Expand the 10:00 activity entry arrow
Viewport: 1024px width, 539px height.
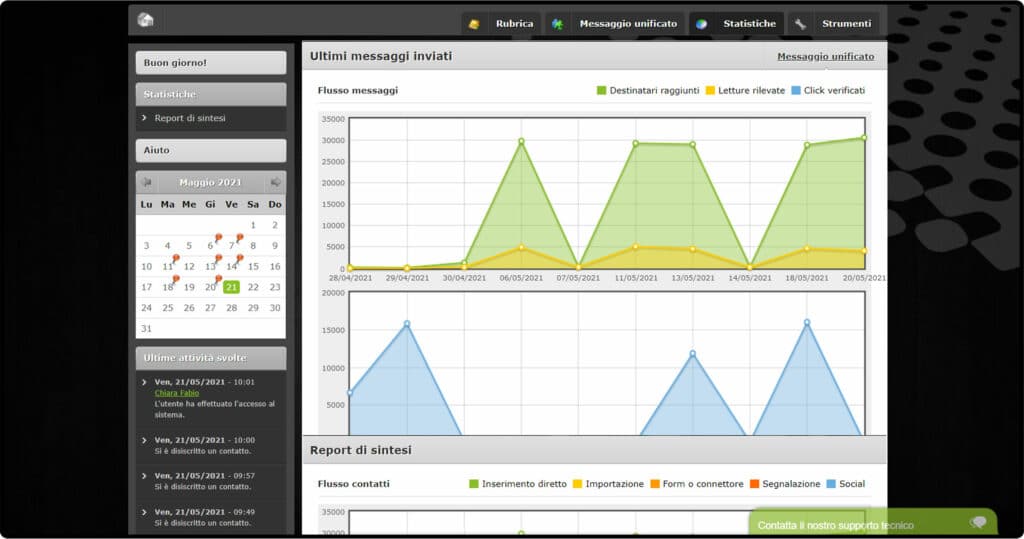144,440
